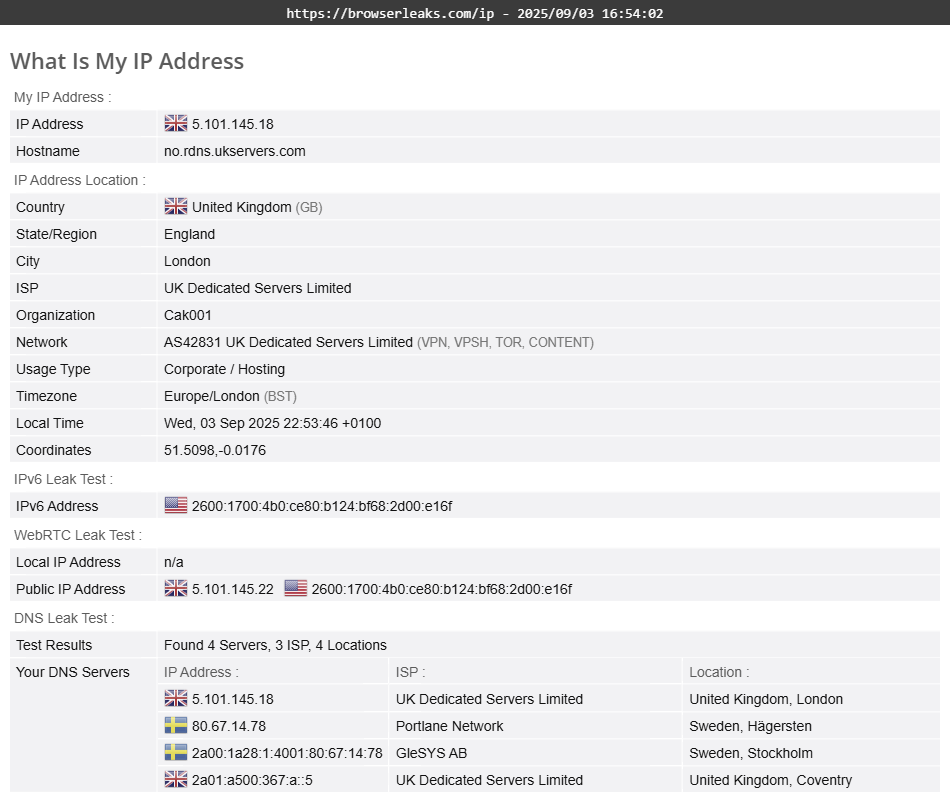Select the Corporate / Hosting usage type
950x799 pixels.
(x=224, y=370)
